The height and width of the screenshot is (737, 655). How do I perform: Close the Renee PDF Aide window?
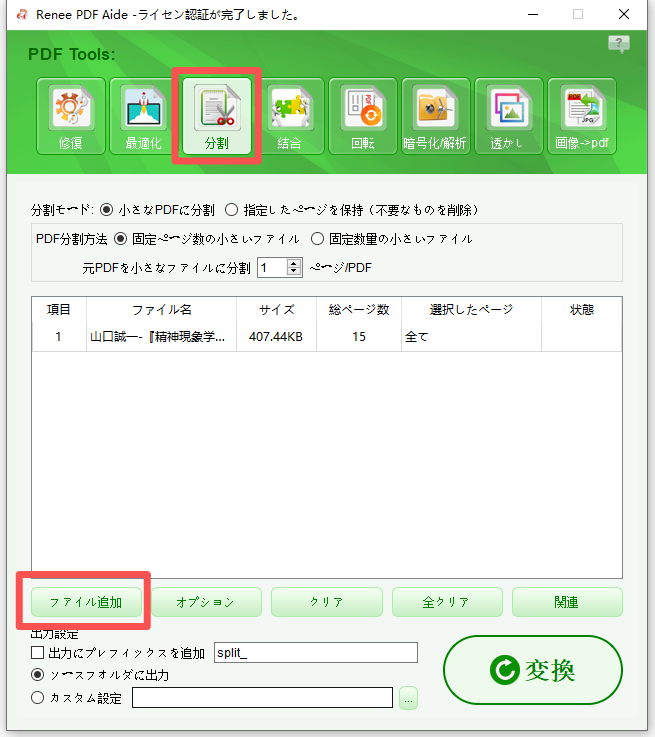click(624, 15)
